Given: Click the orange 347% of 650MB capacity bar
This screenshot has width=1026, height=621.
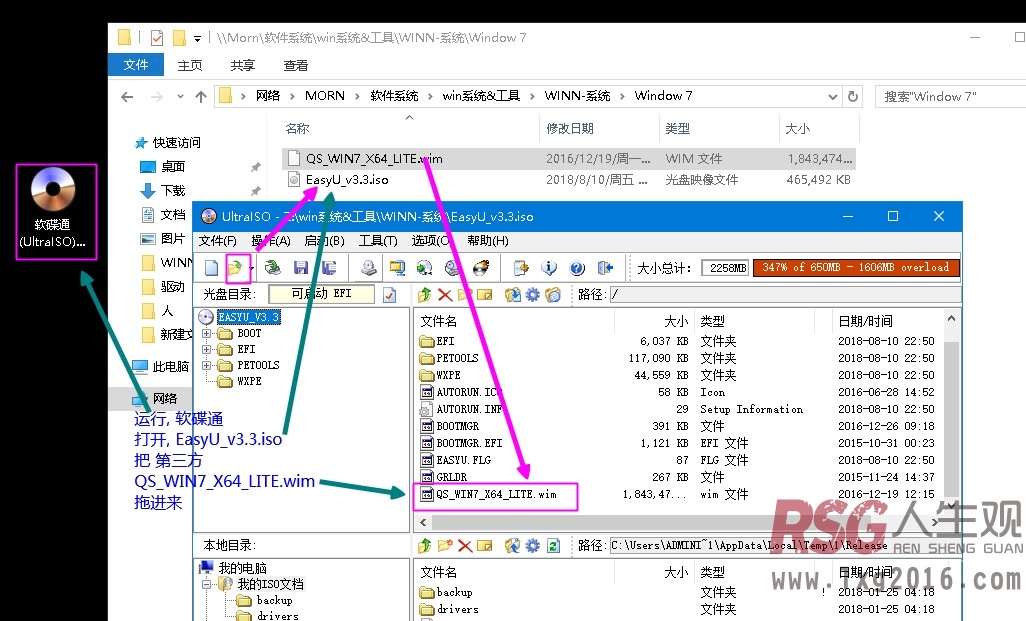Looking at the screenshot, I should [856, 268].
